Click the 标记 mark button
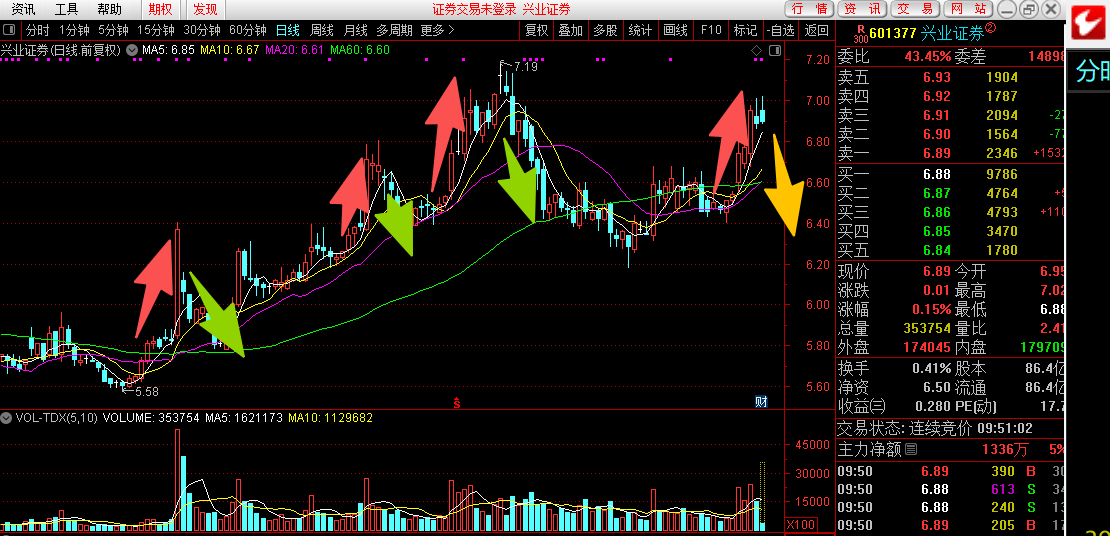 745,30
